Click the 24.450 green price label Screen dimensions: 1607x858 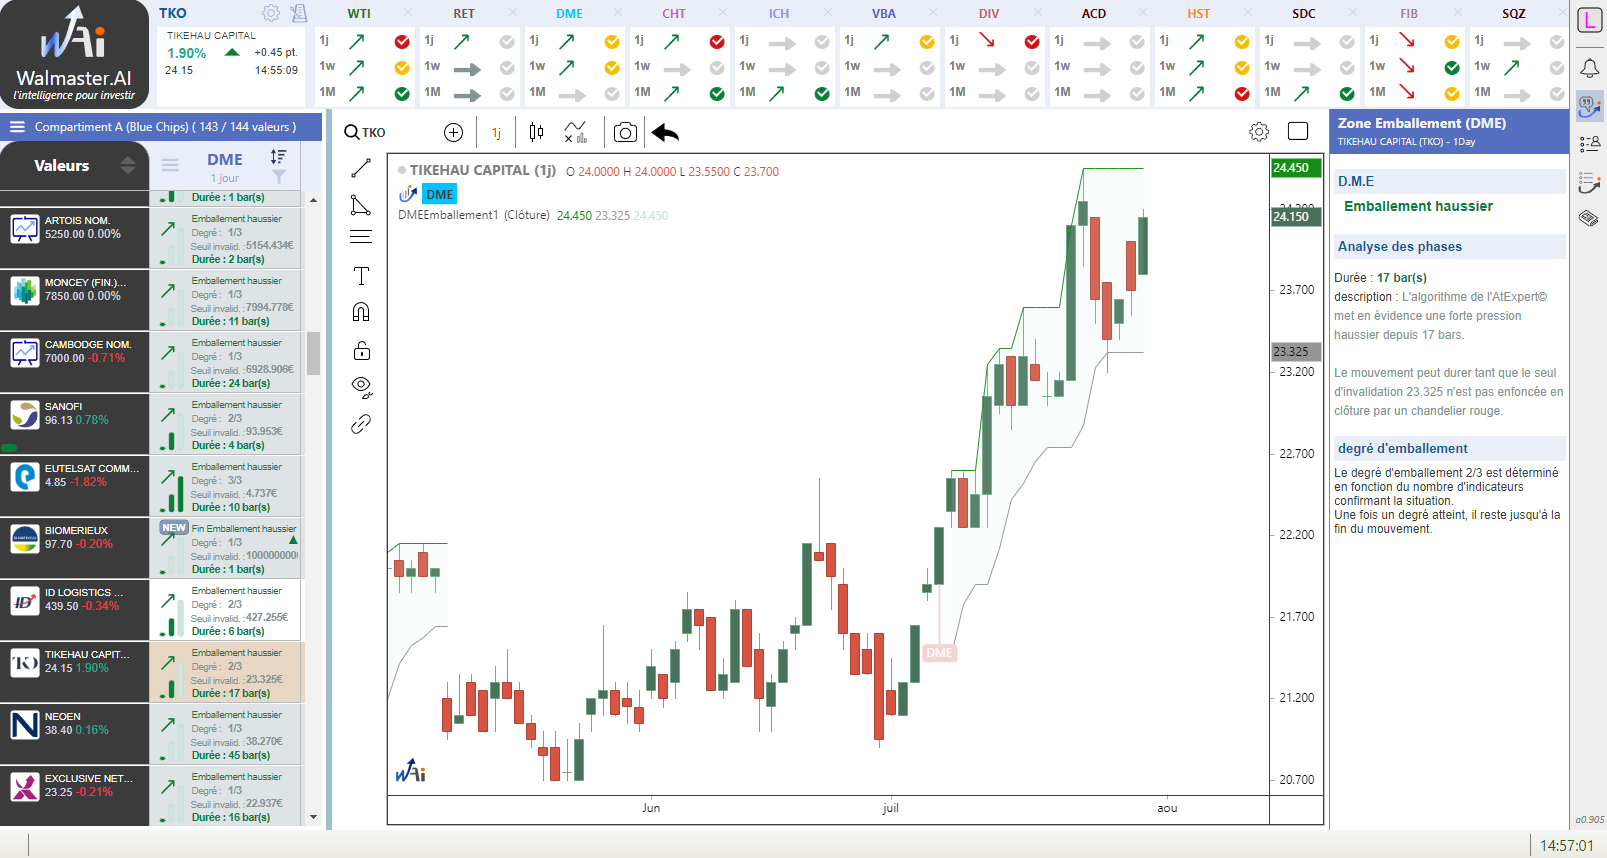click(1295, 168)
